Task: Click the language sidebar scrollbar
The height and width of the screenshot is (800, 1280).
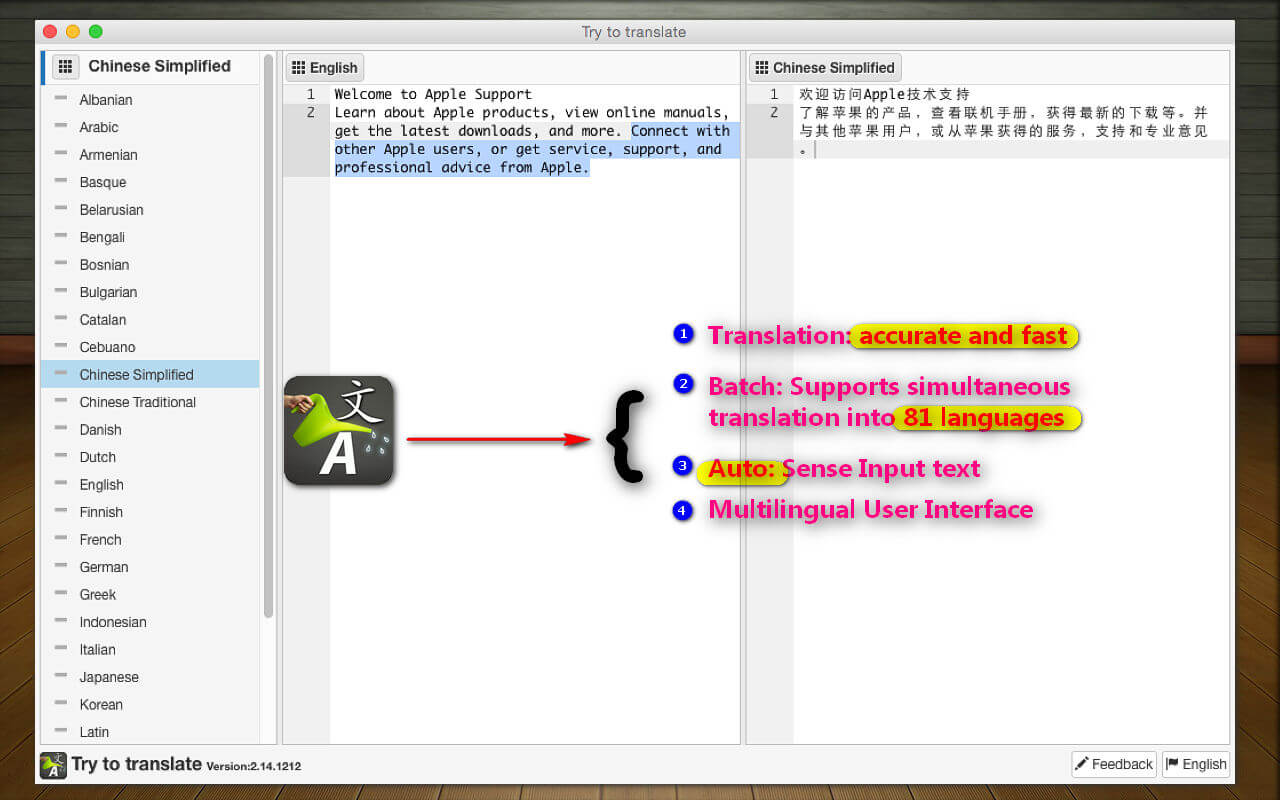Action: pyautogui.click(x=268, y=335)
